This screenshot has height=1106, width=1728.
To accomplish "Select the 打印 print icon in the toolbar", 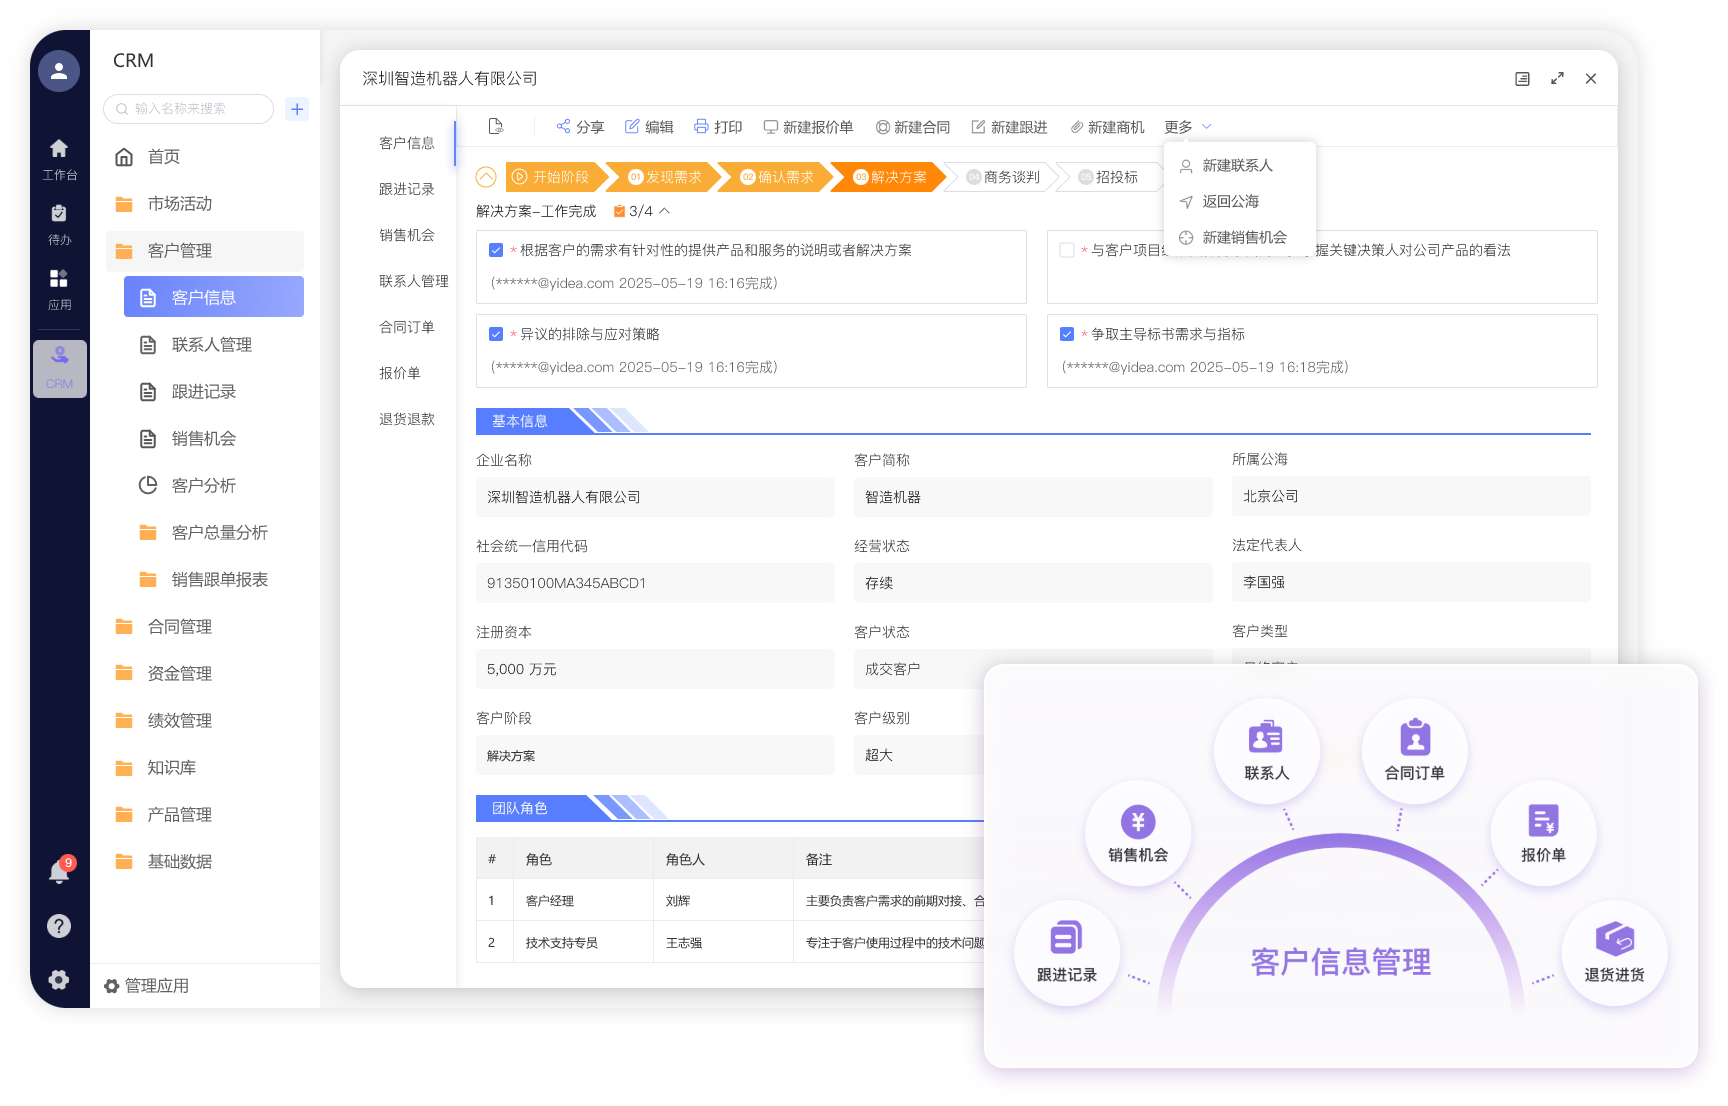I will [x=718, y=126].
